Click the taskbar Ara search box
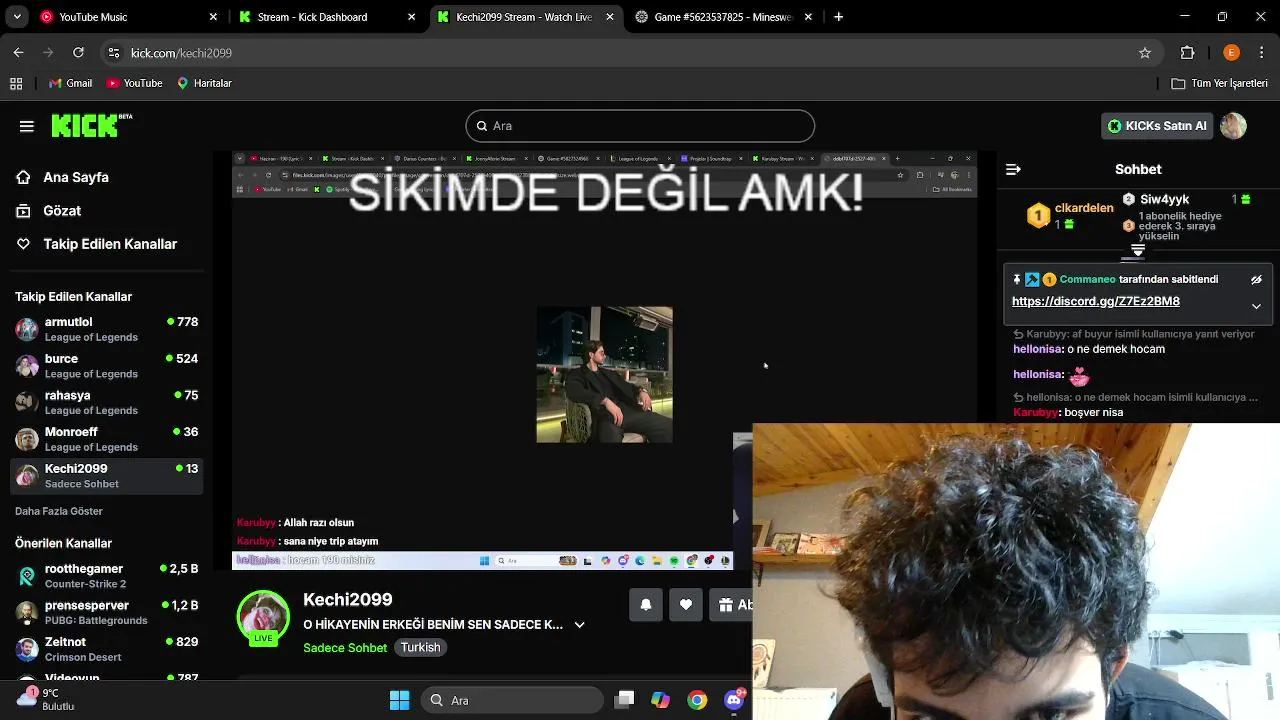The width and height of the screenshot is (1280, 720). 513,700
